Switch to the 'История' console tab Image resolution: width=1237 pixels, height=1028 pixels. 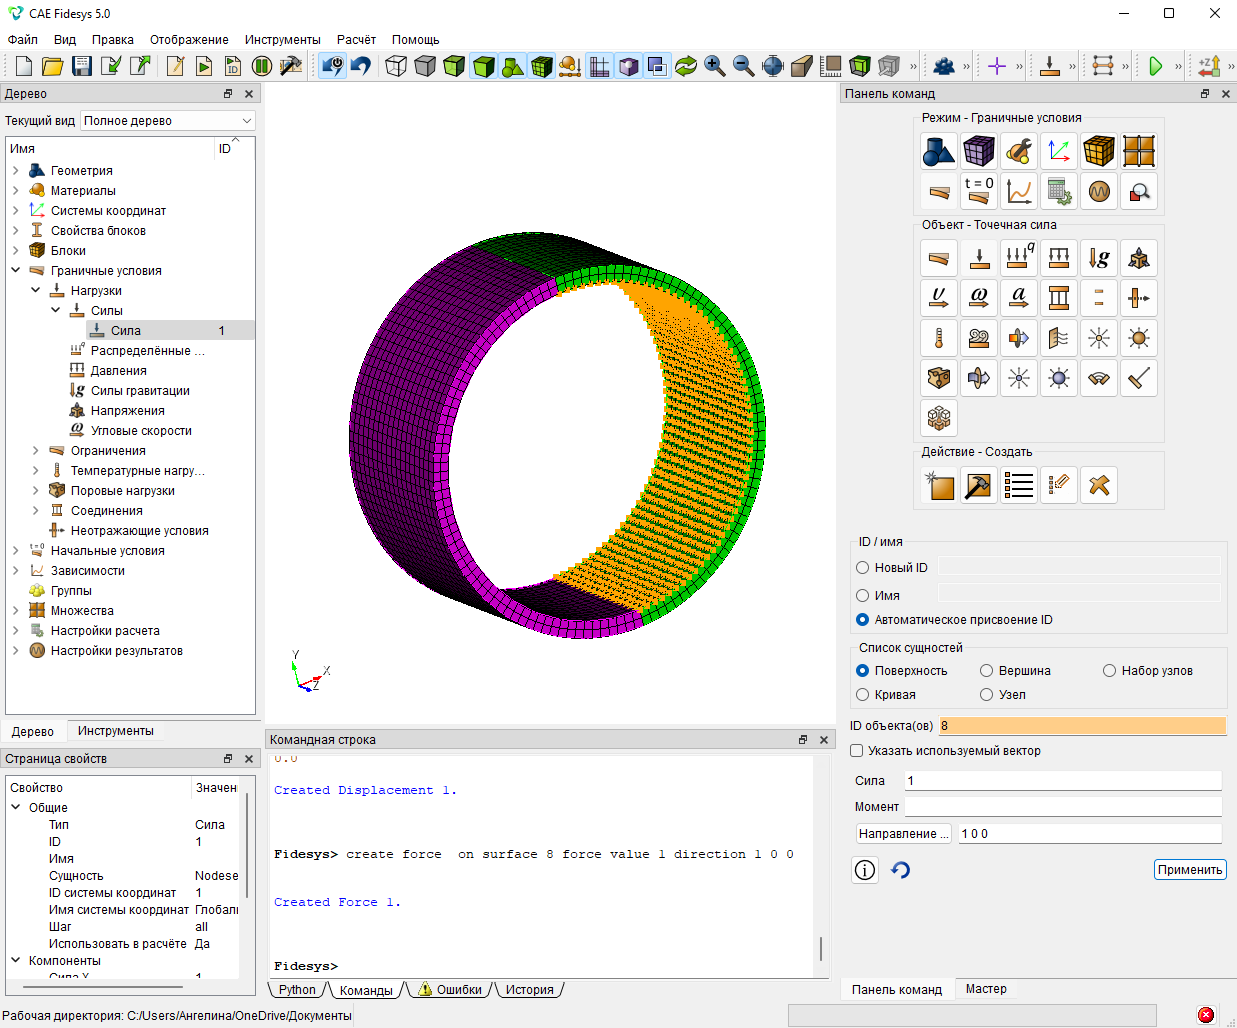click(x=529, y=990)
